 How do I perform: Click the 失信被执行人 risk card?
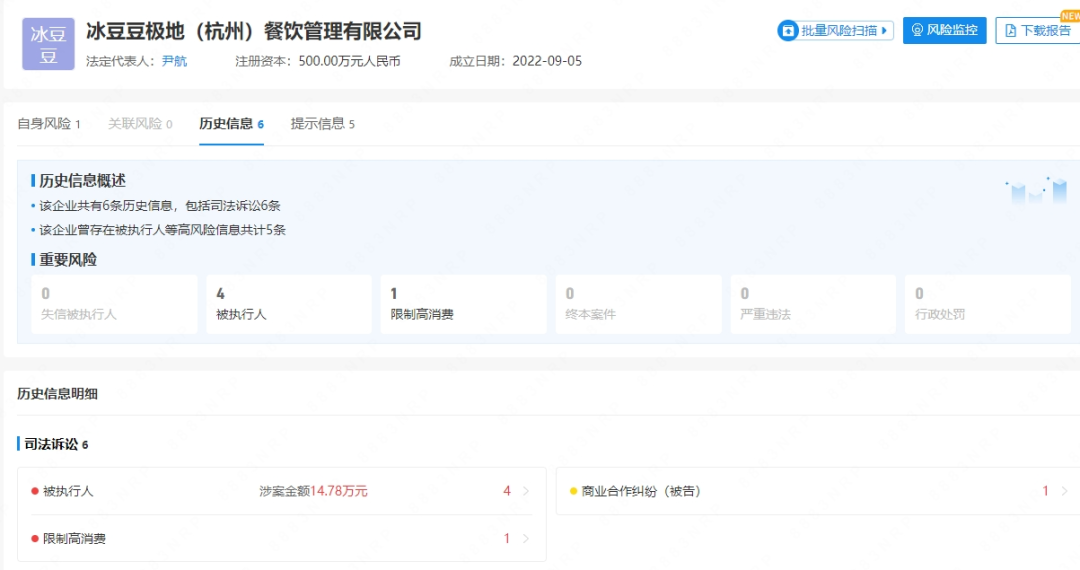114,304
